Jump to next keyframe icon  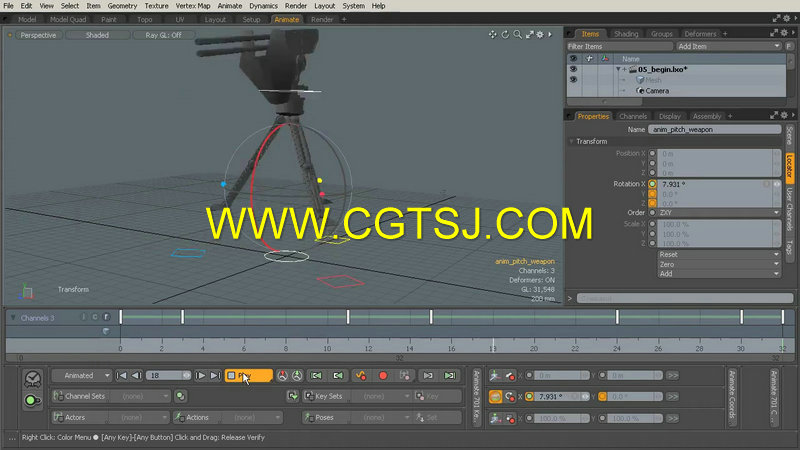point(428,376)
